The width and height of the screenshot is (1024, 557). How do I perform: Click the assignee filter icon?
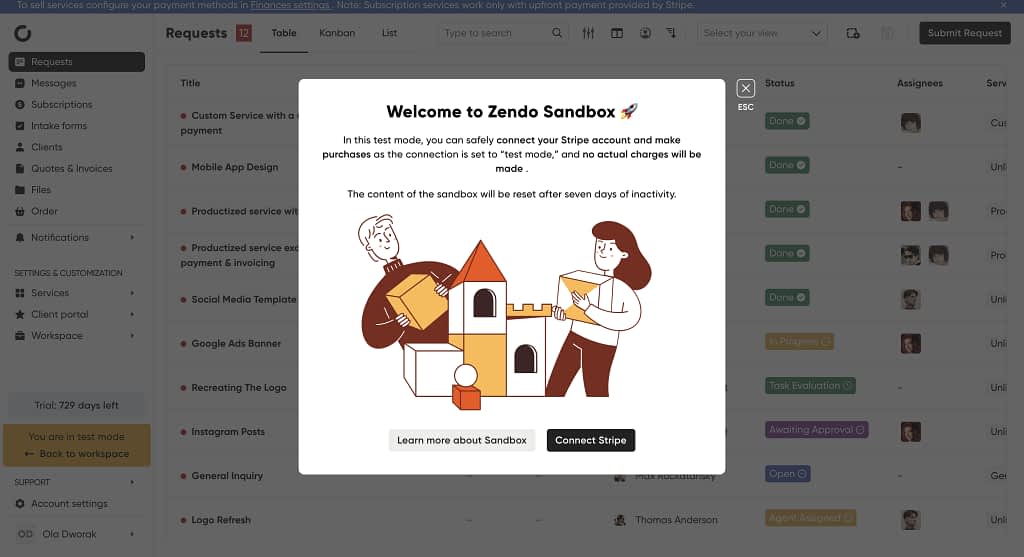point(645,33)
